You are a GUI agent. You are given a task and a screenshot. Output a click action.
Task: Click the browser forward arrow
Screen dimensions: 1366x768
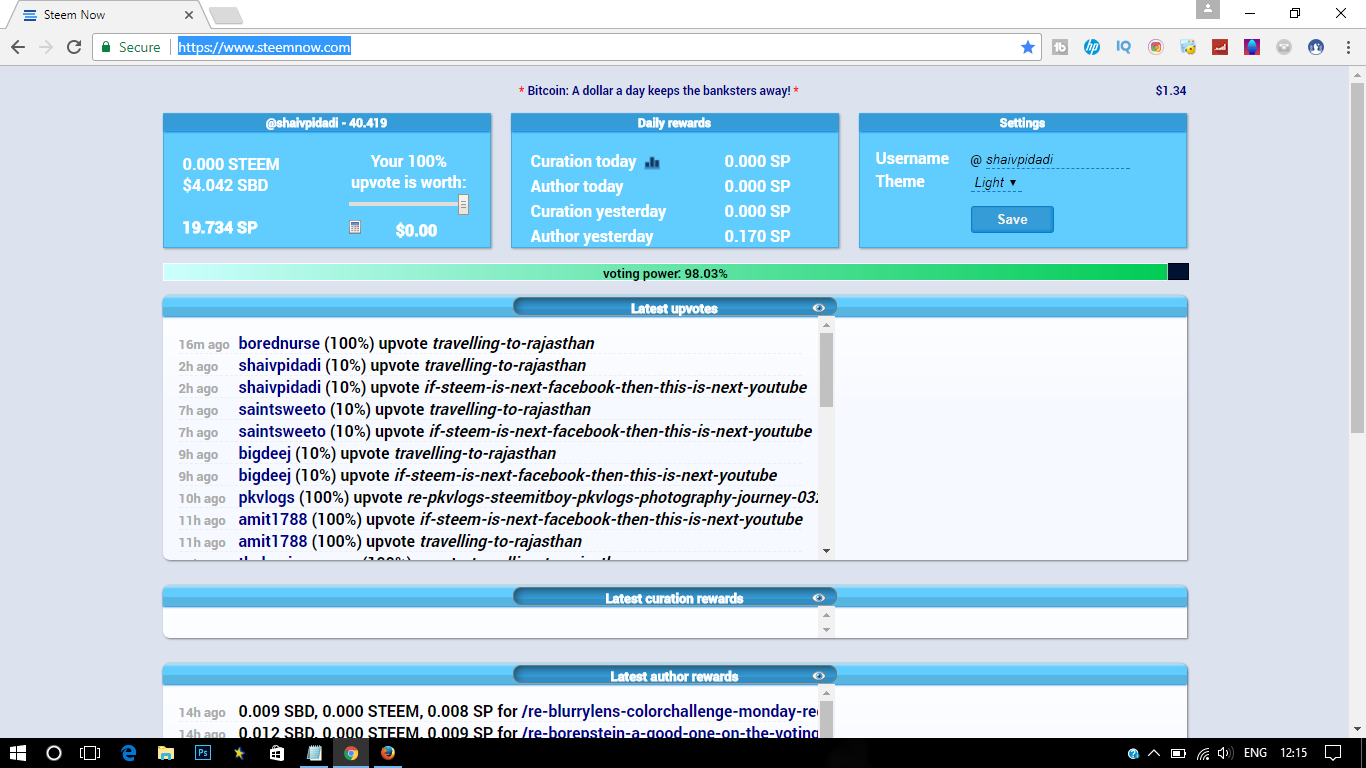point(46,47)
